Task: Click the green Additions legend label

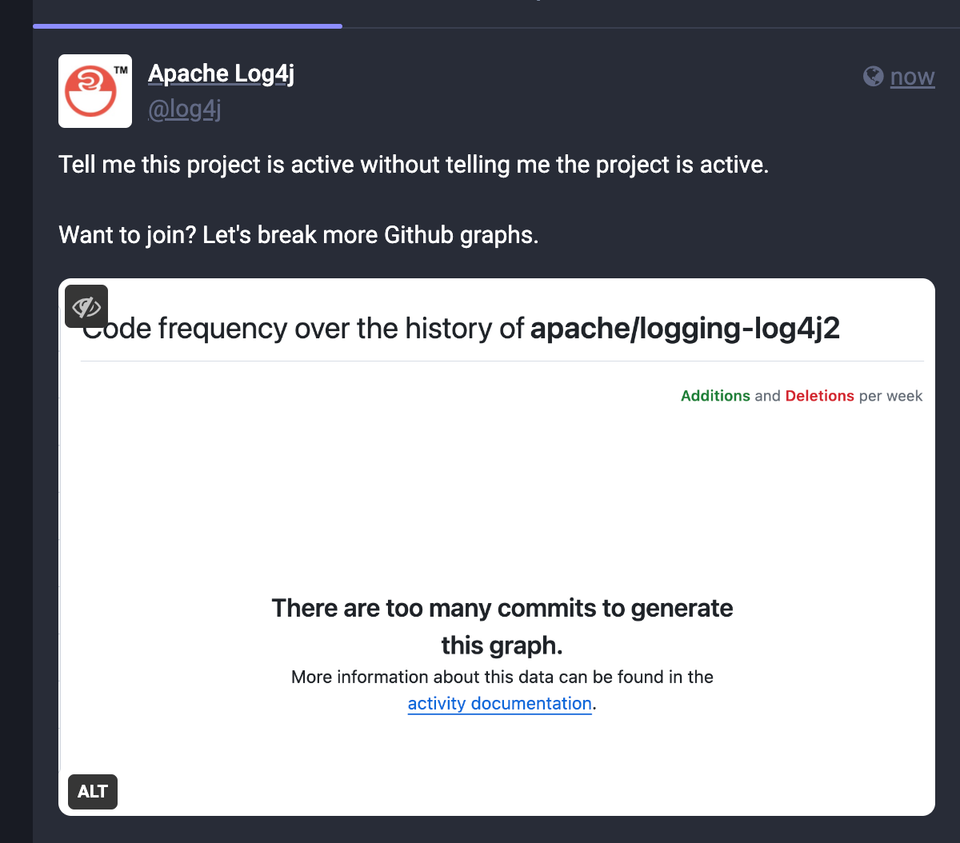Action: (715, 396)
